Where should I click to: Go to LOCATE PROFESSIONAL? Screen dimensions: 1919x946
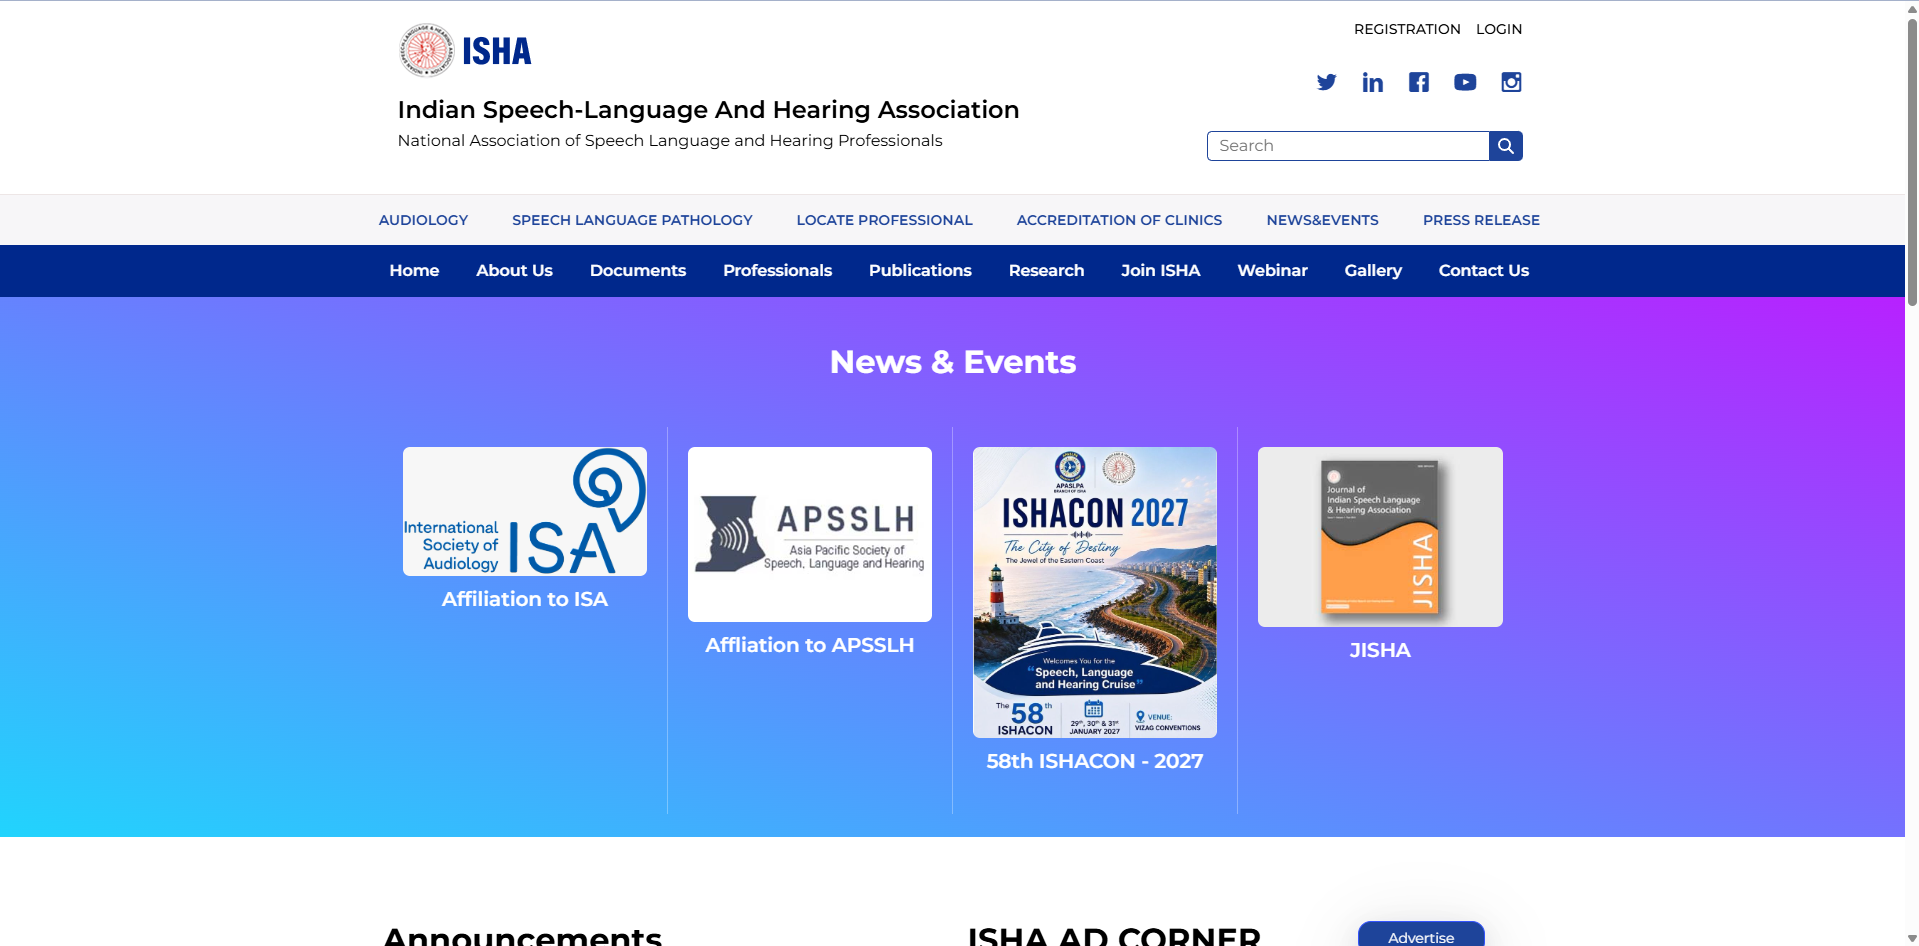884,220
